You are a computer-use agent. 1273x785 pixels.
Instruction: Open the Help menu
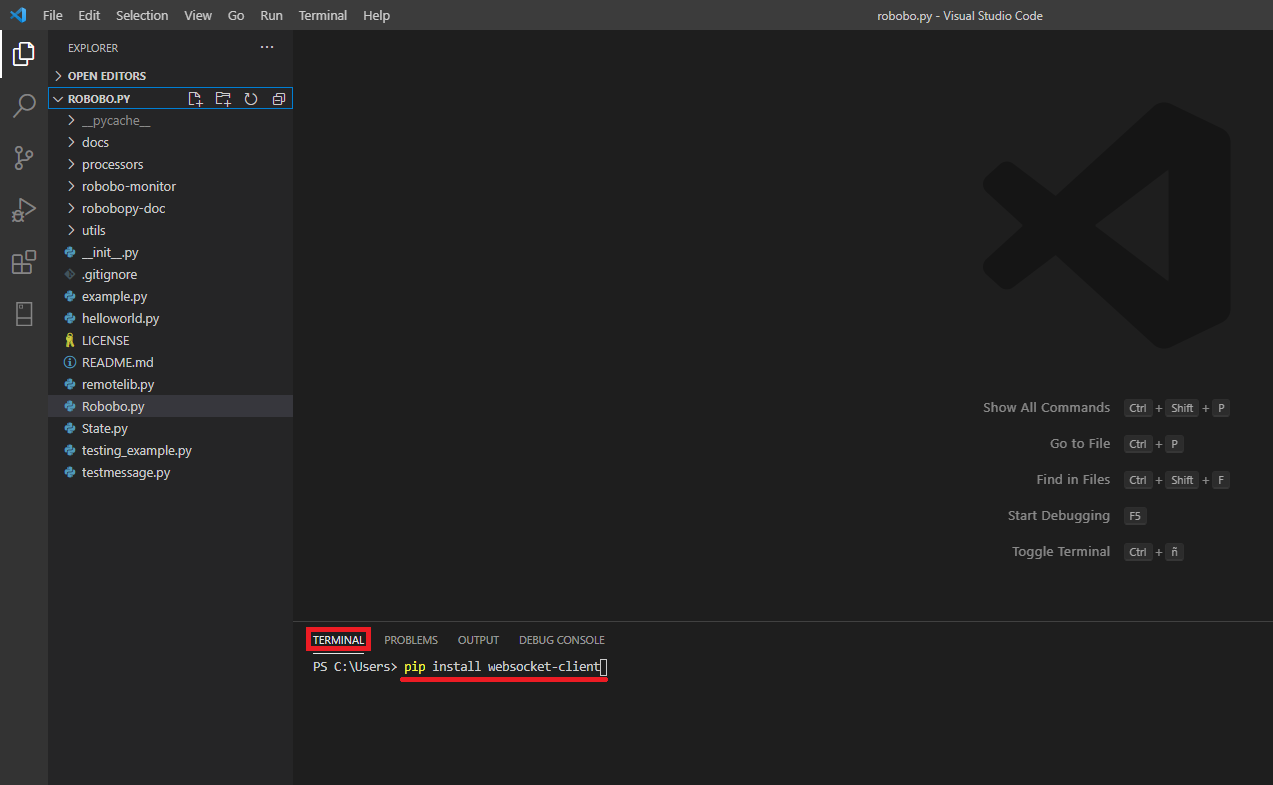377,15
